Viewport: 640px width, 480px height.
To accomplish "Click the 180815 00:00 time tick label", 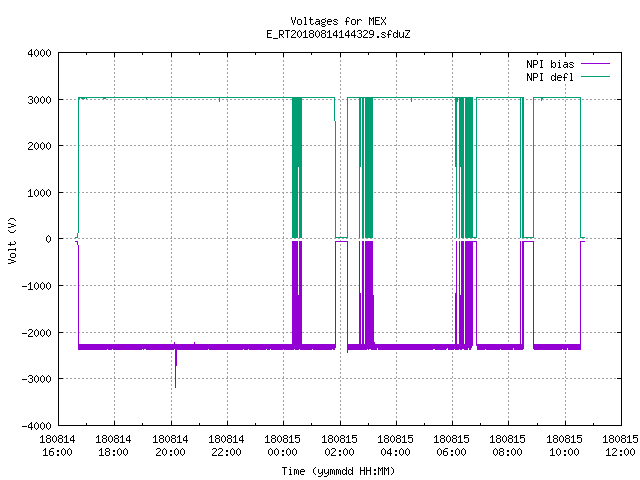I will pyautogui.click(x=282, y=446).
